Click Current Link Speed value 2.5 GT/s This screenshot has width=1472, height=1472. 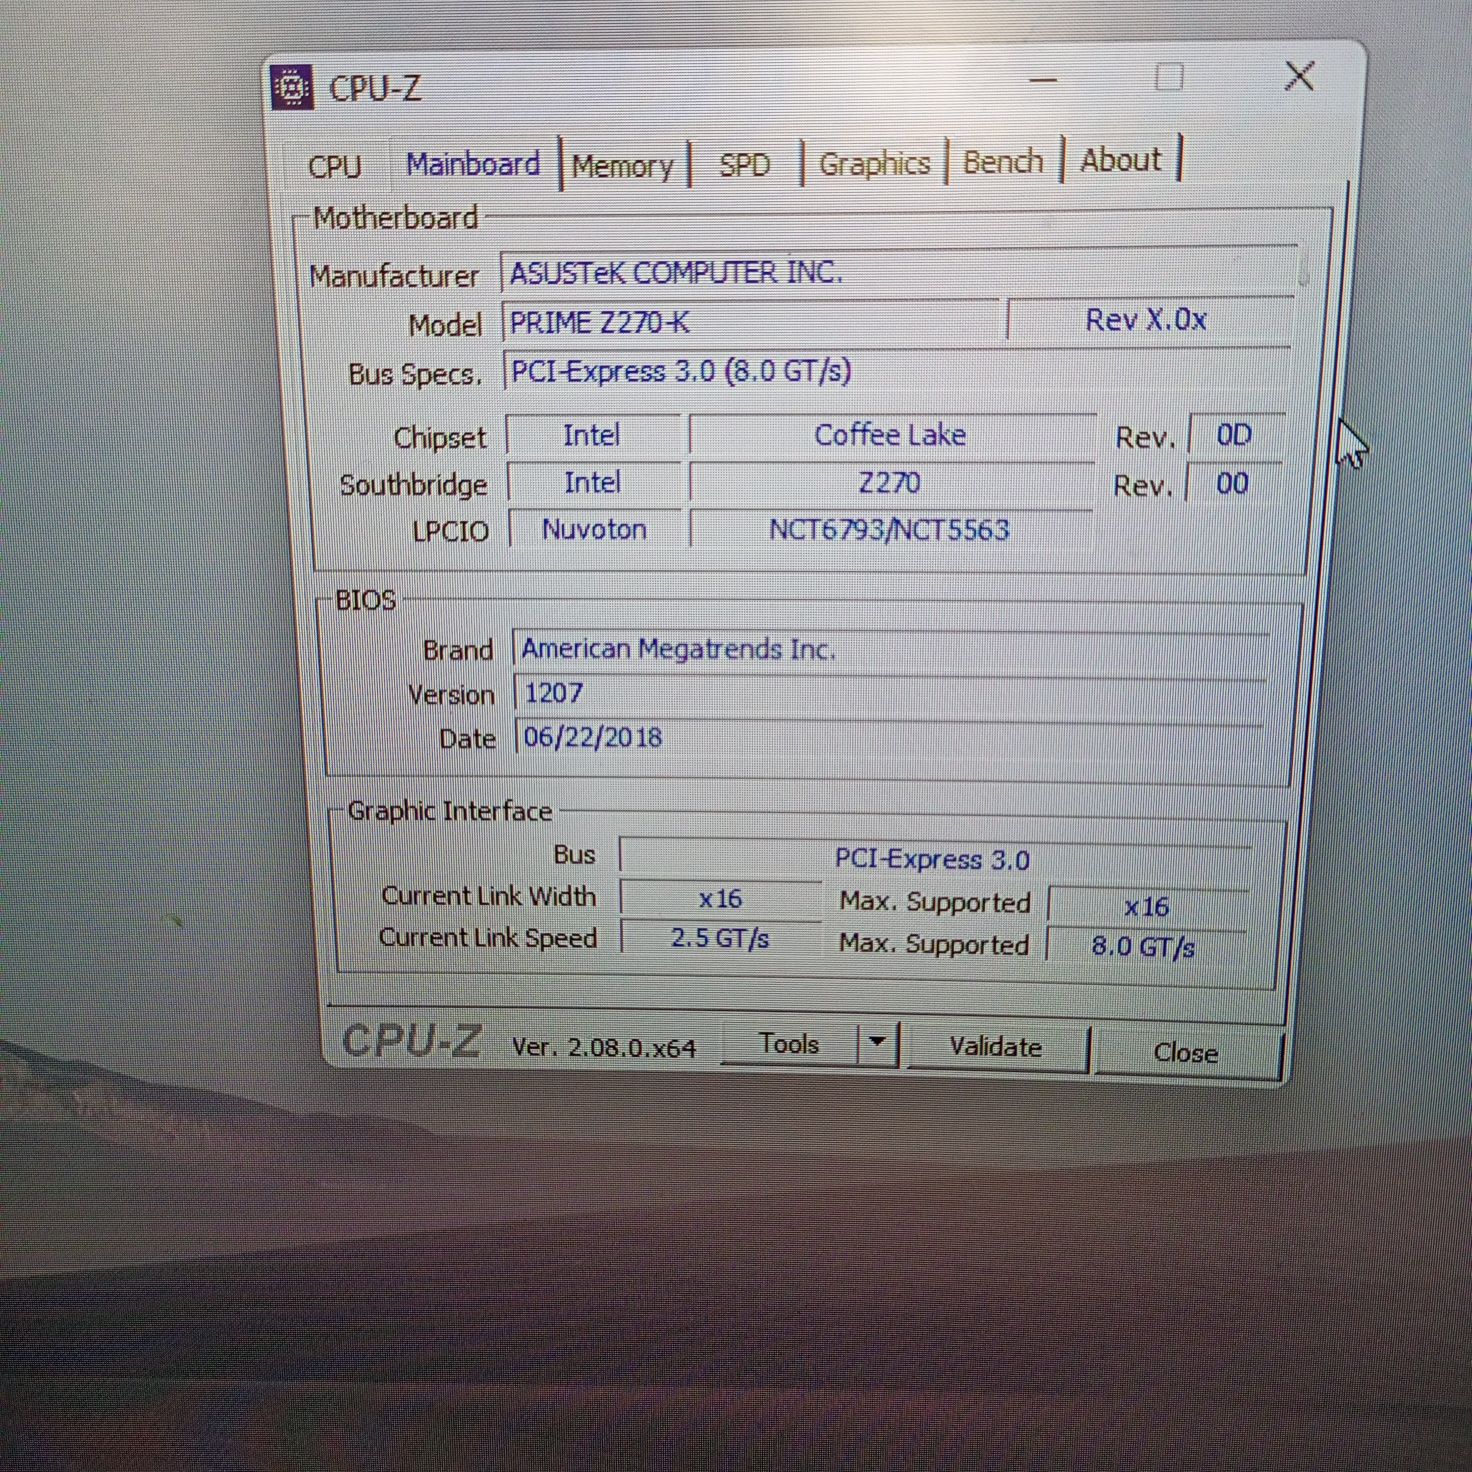tap(720, 938)
